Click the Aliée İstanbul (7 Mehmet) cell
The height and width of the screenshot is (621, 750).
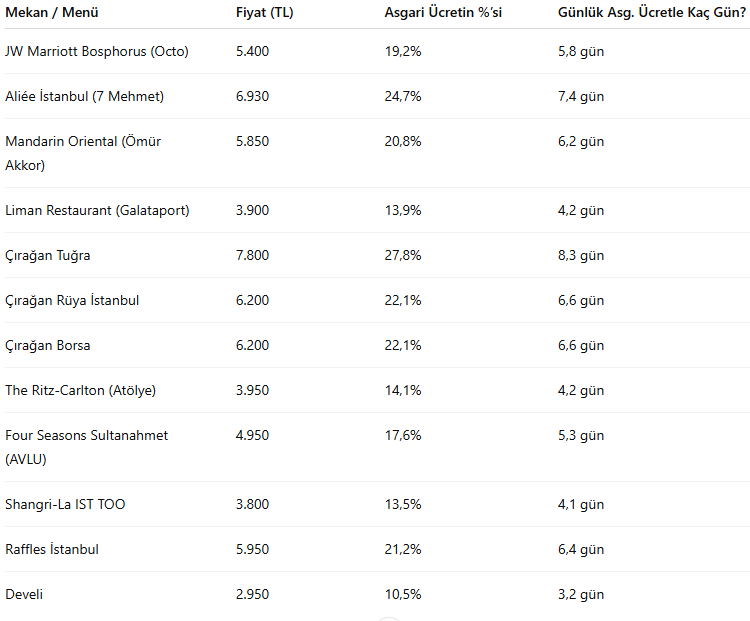[85, 96]
